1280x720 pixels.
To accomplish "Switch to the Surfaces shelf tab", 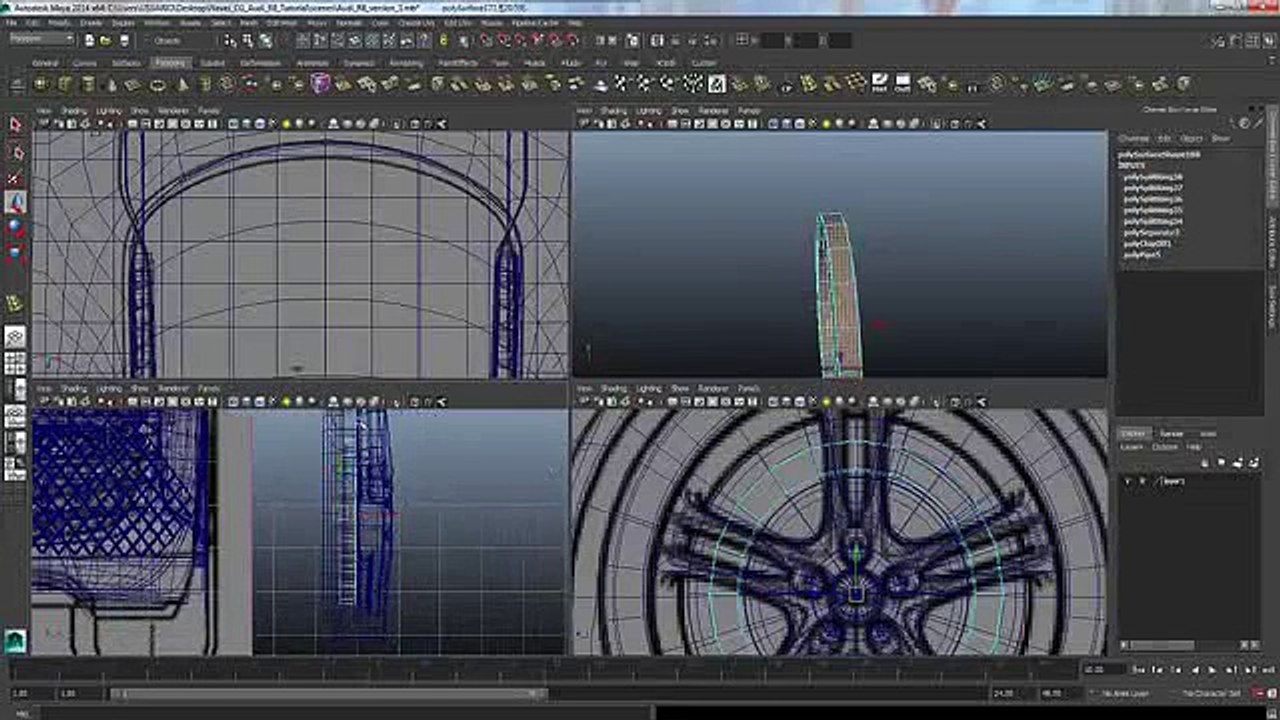I will click(127, 62).
